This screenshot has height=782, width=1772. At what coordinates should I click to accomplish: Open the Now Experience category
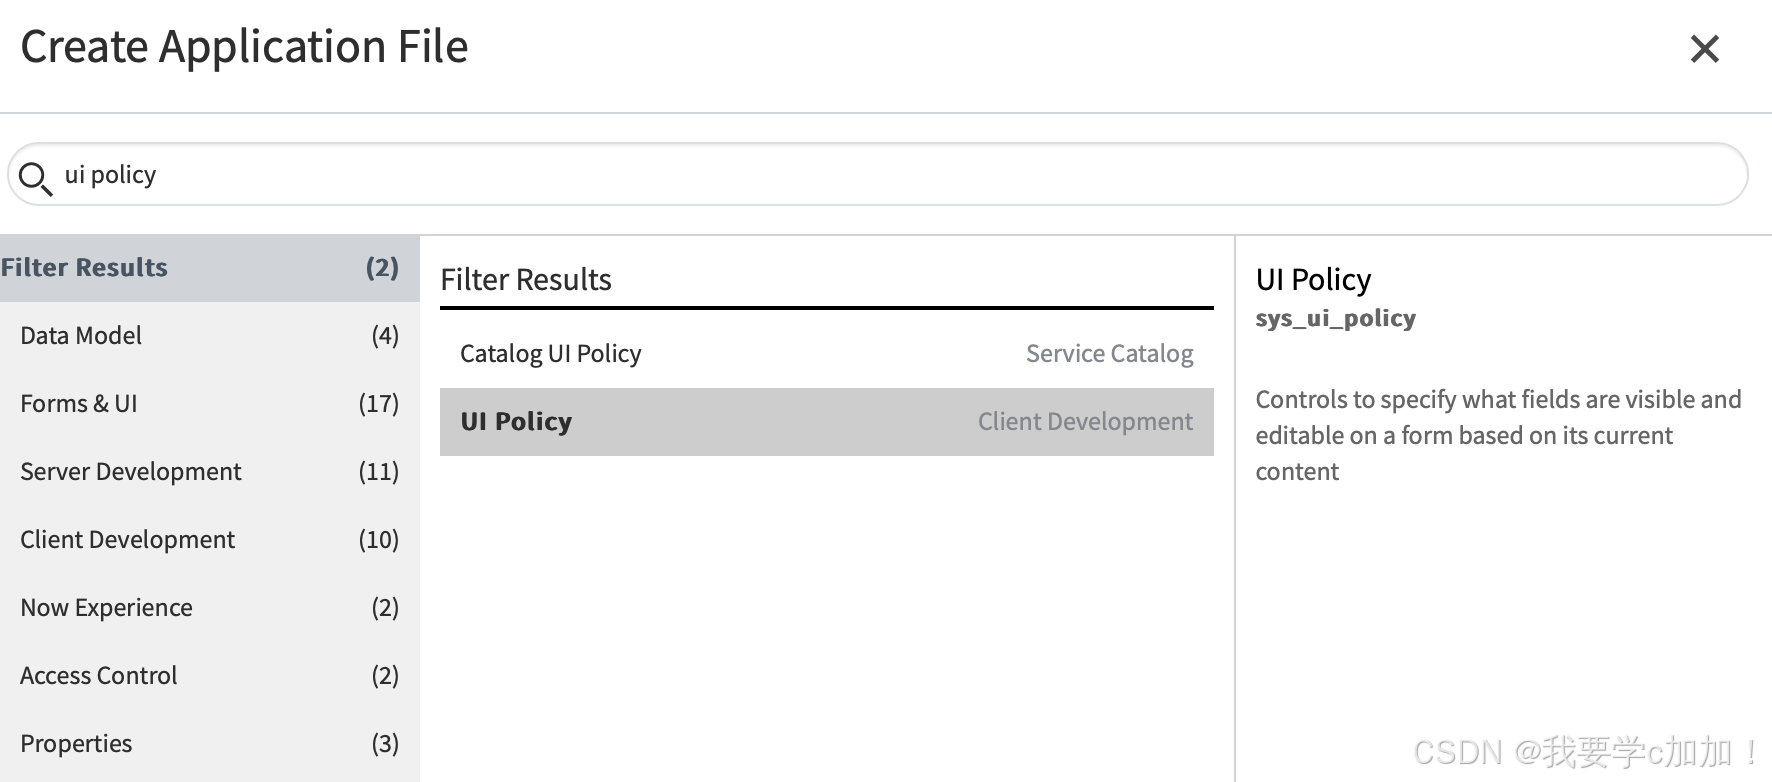click(209, 608)
